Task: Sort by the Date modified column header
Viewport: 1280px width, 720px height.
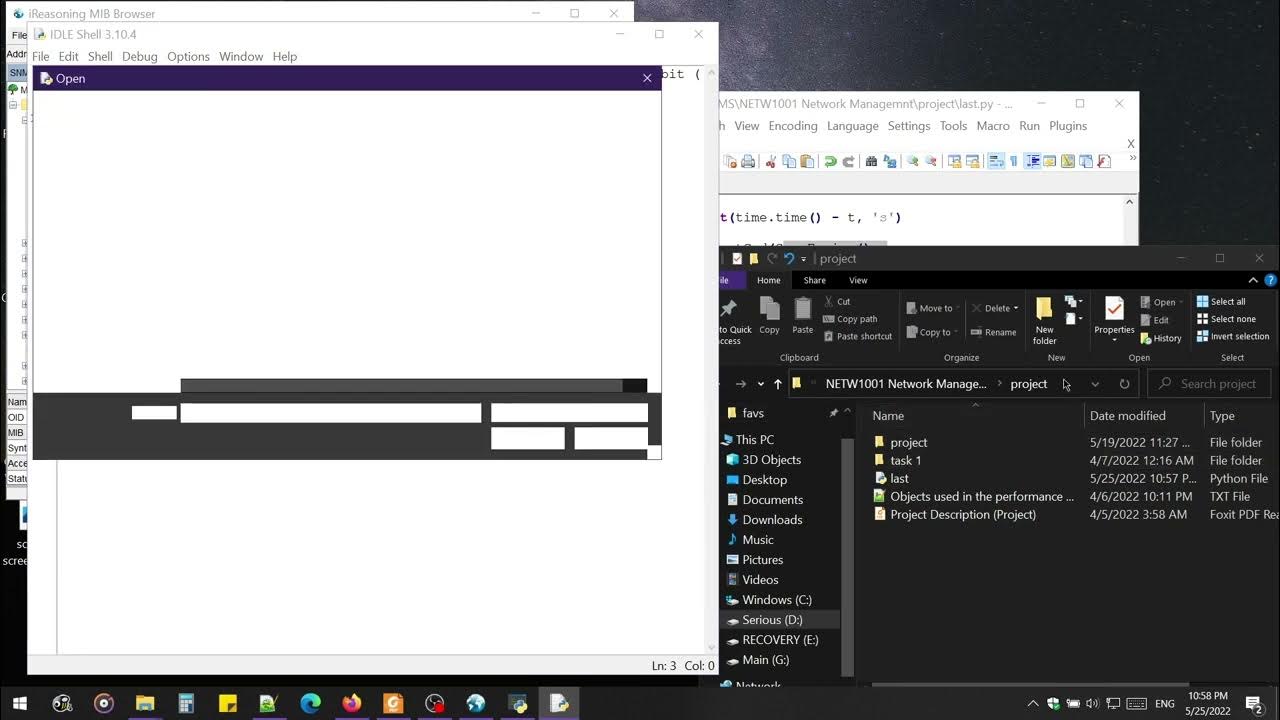Action: (1127, 416)
